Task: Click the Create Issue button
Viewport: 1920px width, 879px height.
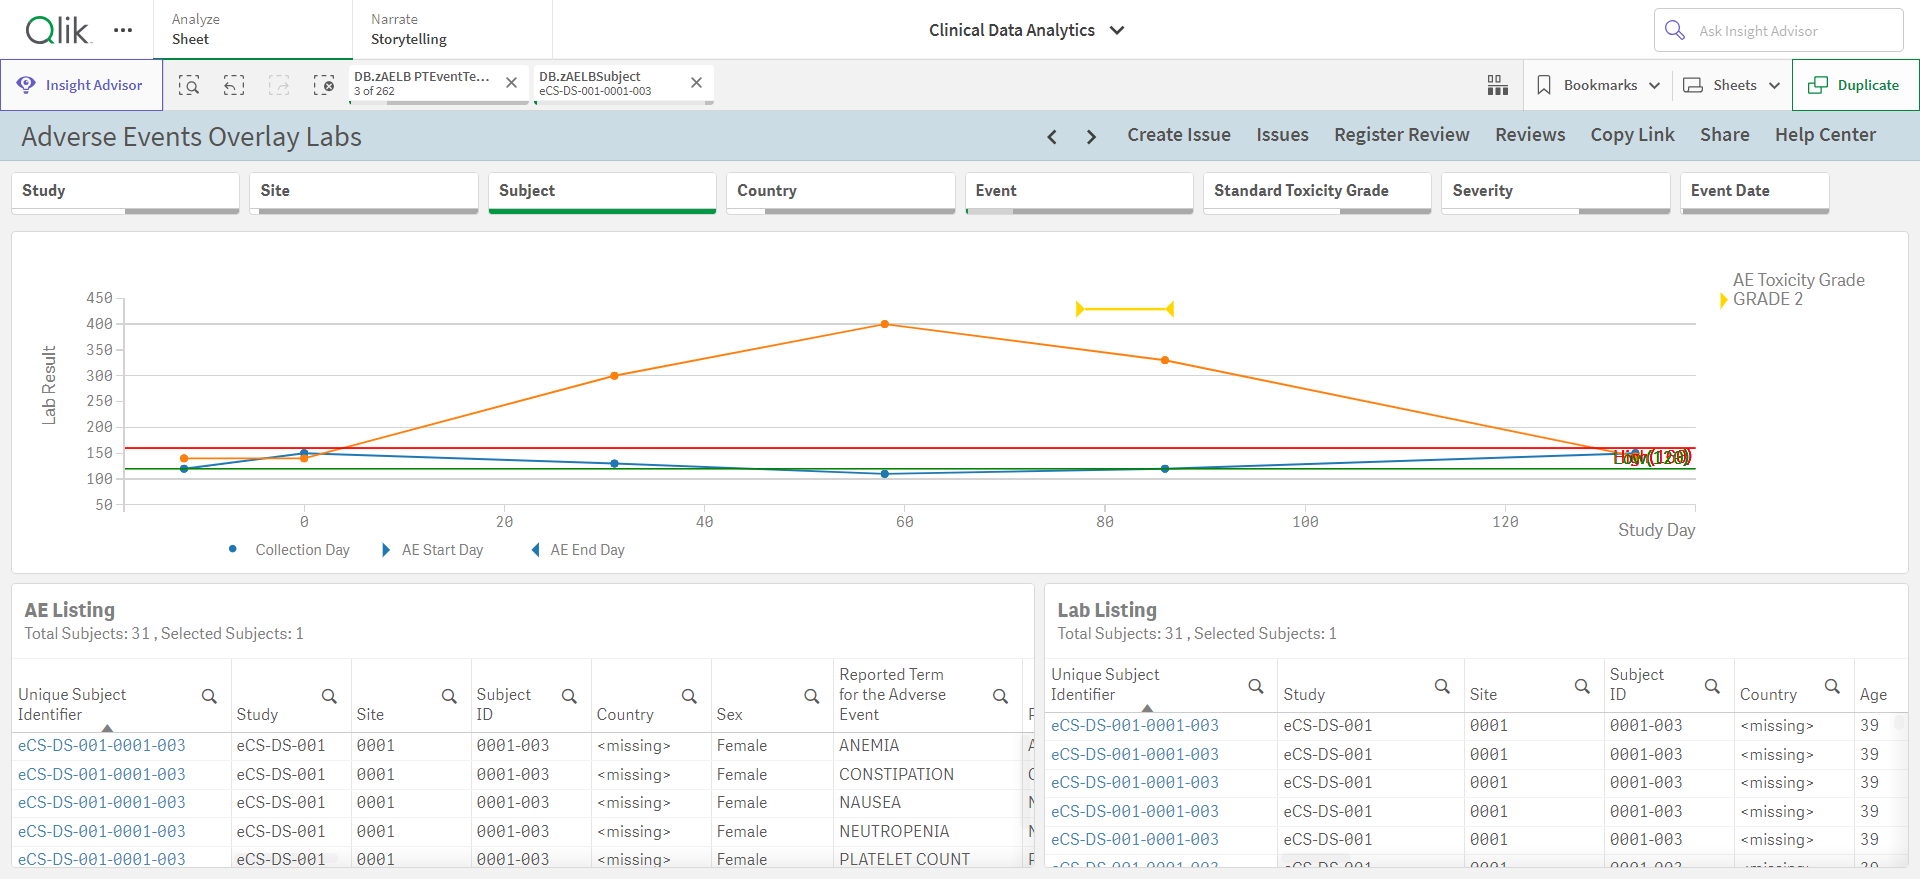Action: [1179, 135]
